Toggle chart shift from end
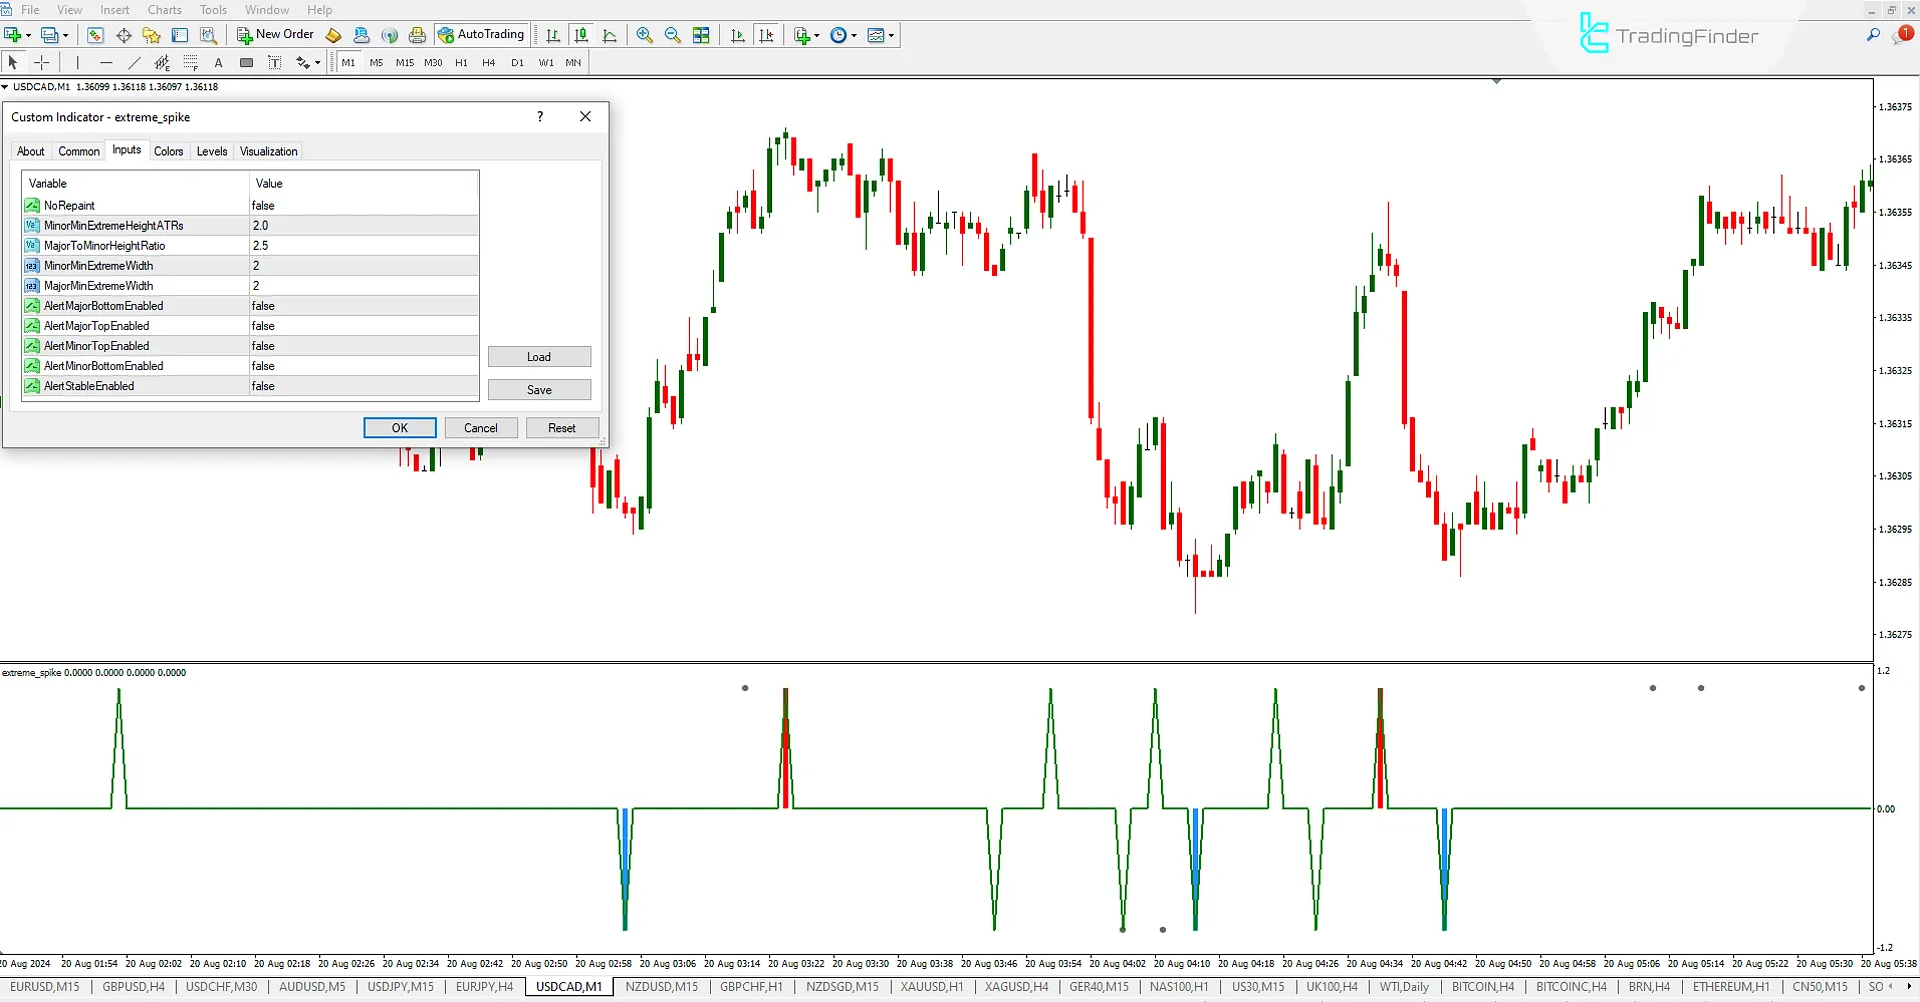This screenshot has width=1920, height=1002. 767,34
